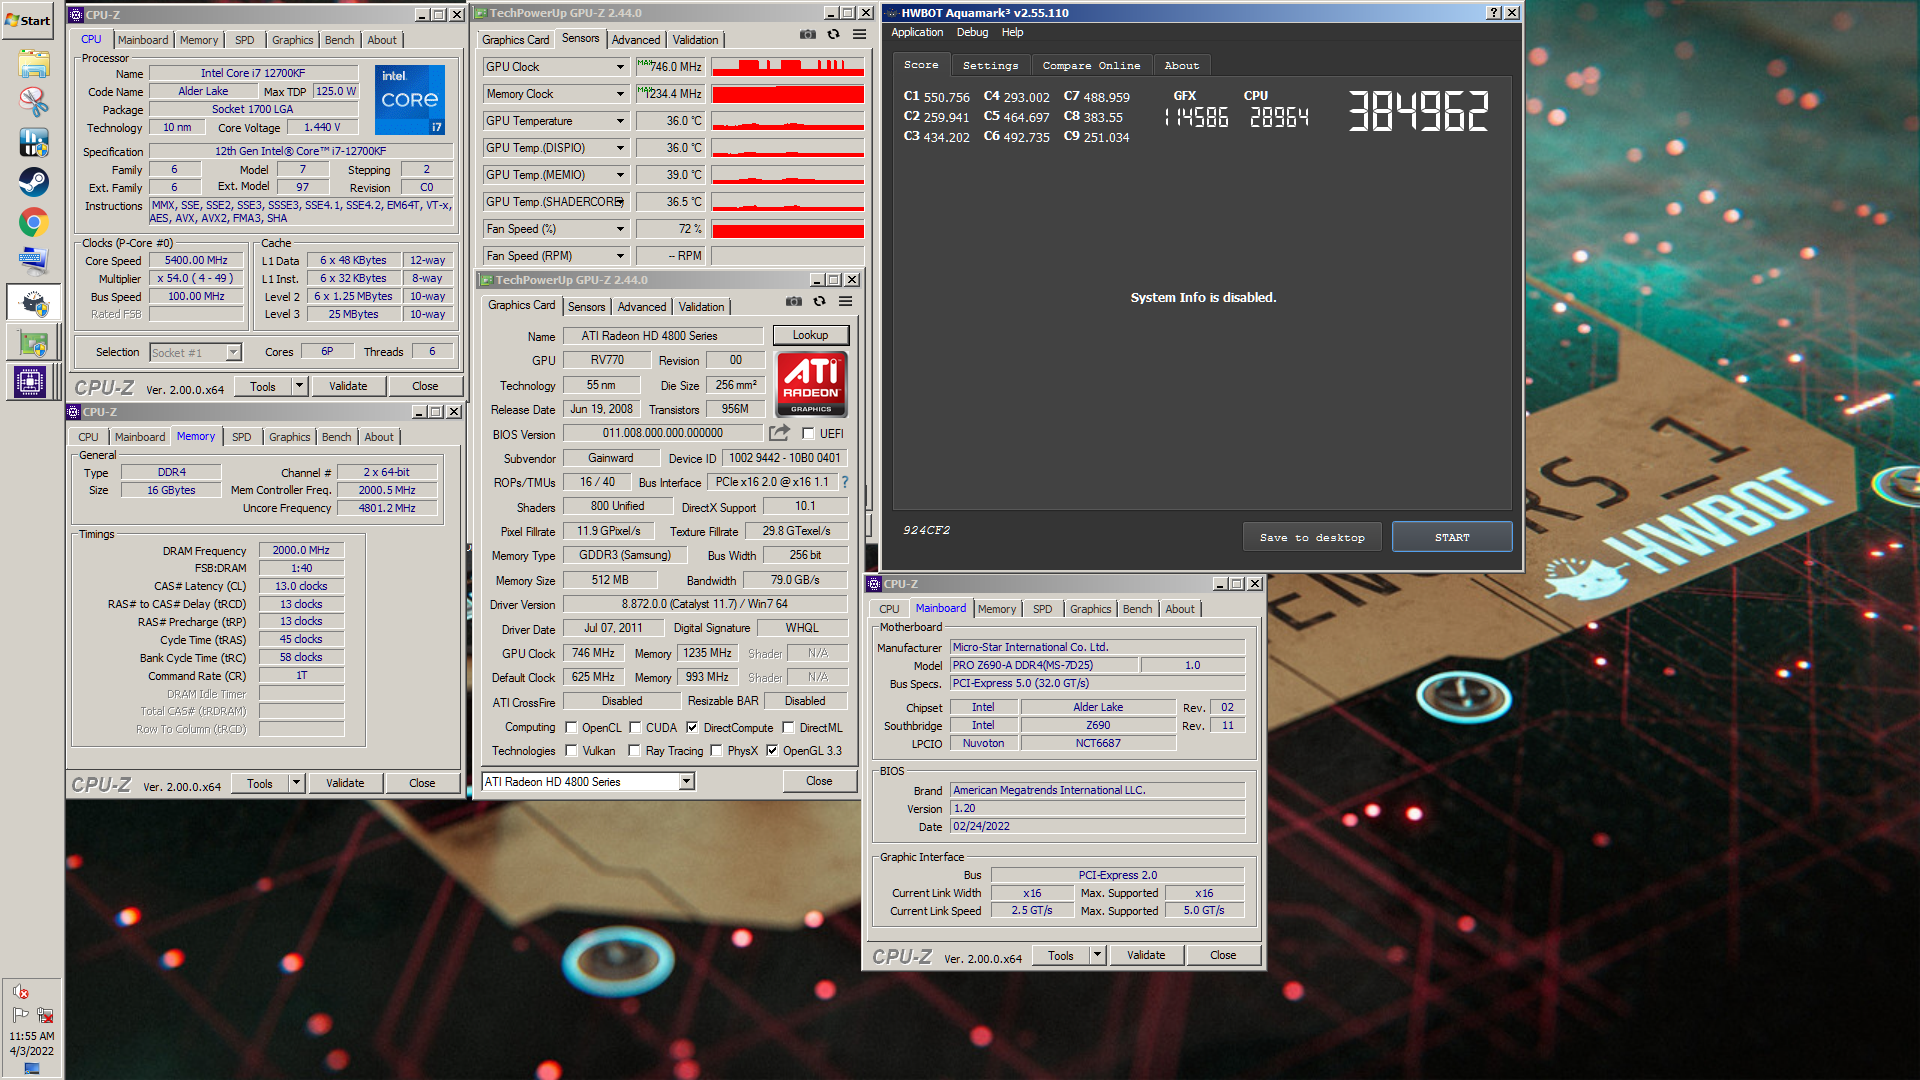Click the Lookup button in GPU-Z

coord(810,336)
